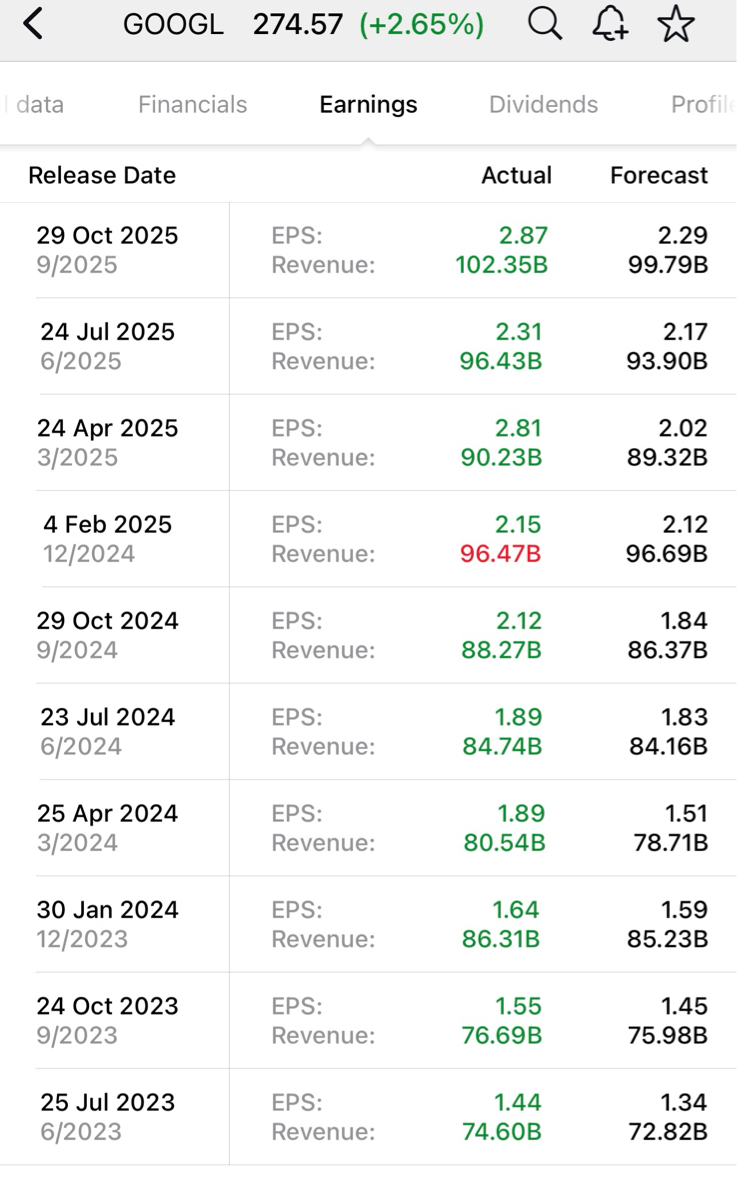
Task: Select the Earnings tab
Action: coord(368,105)
